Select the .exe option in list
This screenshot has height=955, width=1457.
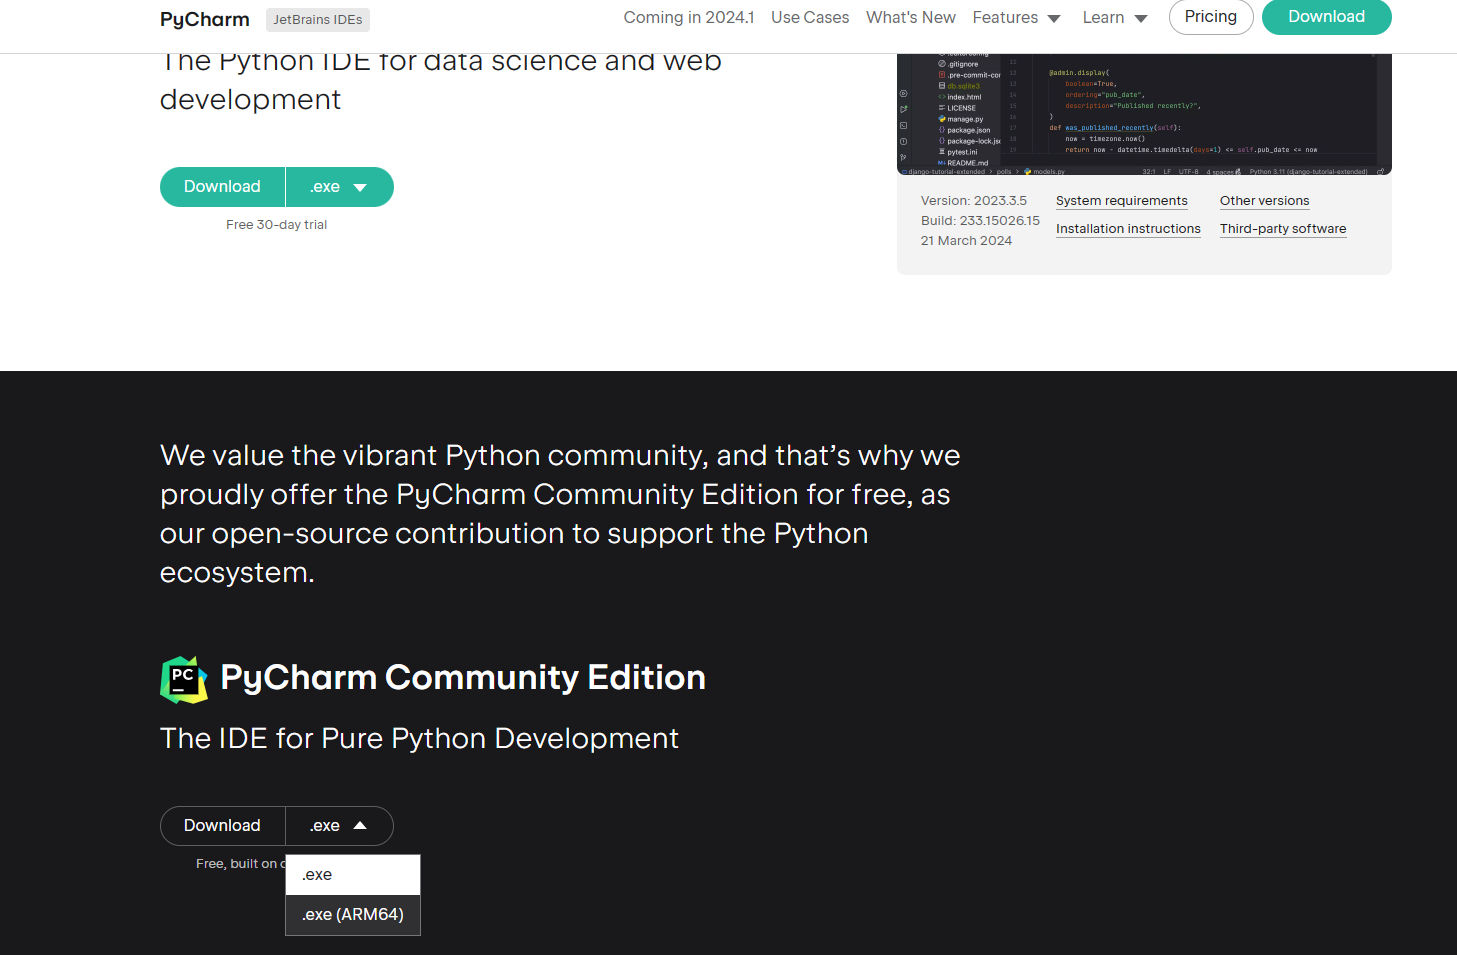coord(353,875)
